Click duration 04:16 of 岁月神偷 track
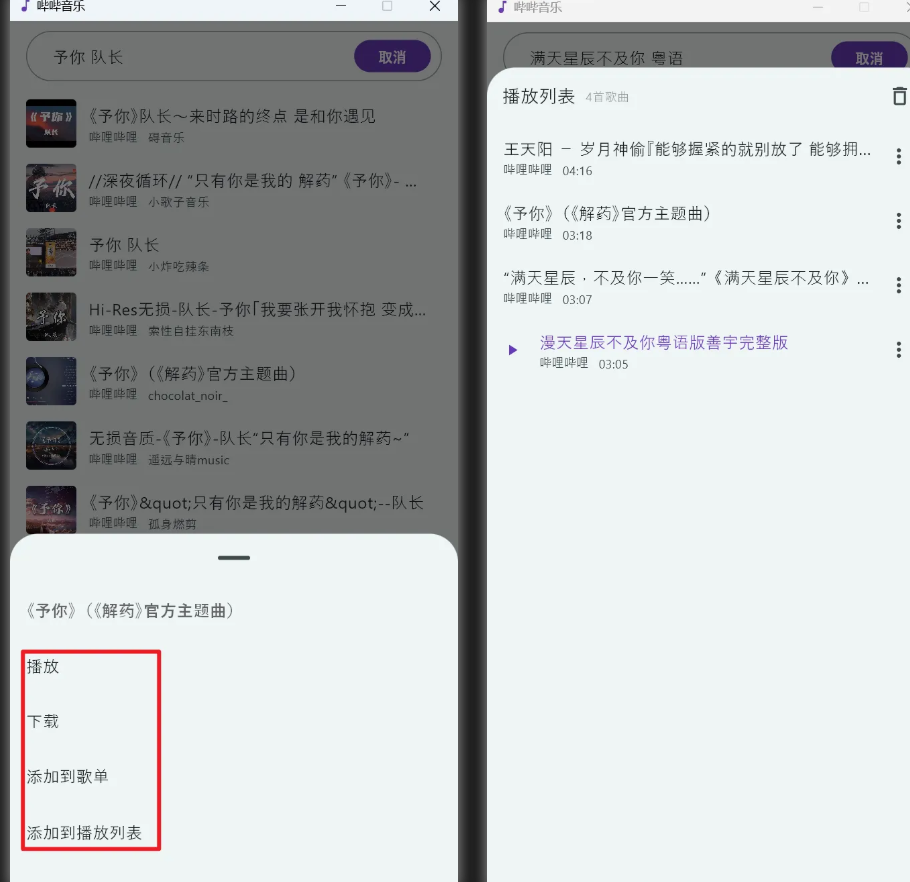This screenshot has height=882, width=910. (x=577, y=171)
